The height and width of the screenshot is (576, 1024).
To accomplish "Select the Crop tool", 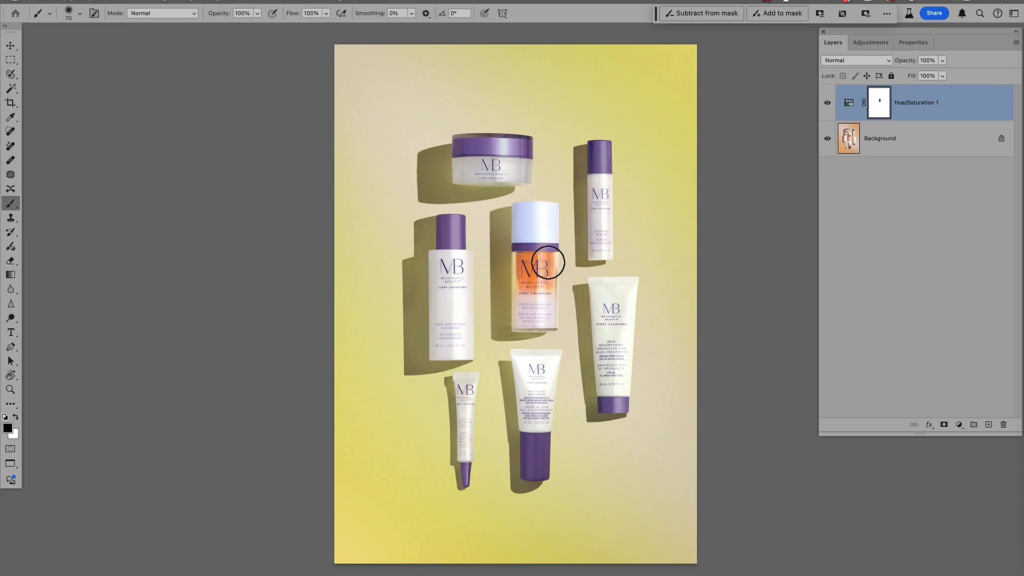I will (x=11, y=103).
